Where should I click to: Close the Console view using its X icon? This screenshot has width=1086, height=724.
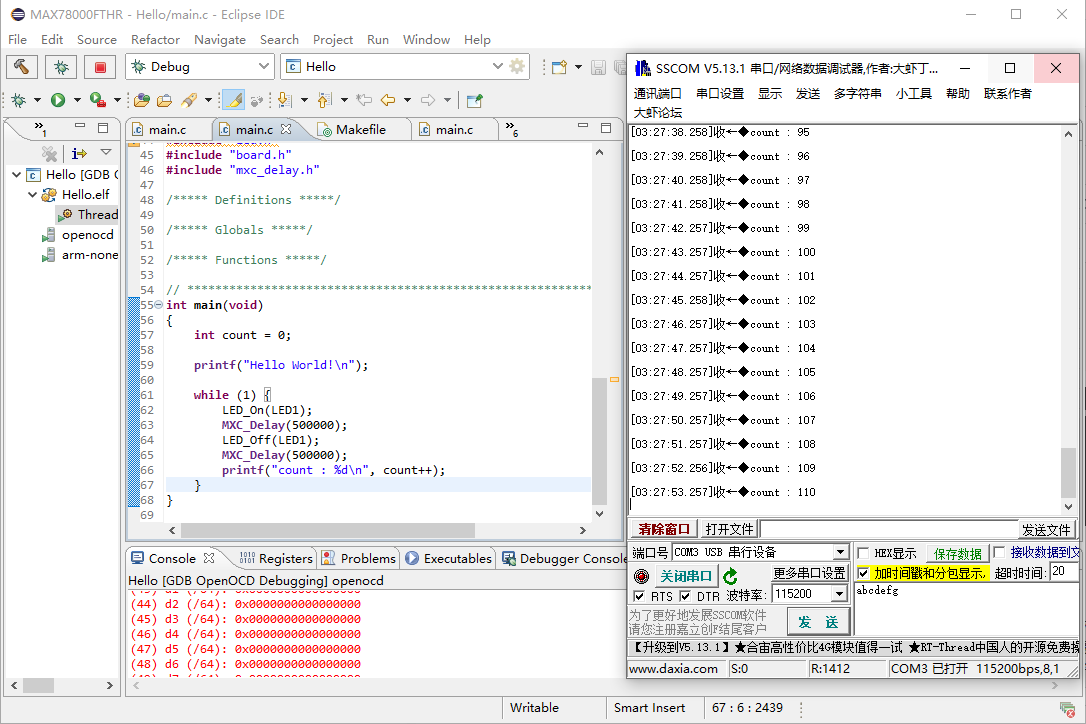[x=209, y=558]
